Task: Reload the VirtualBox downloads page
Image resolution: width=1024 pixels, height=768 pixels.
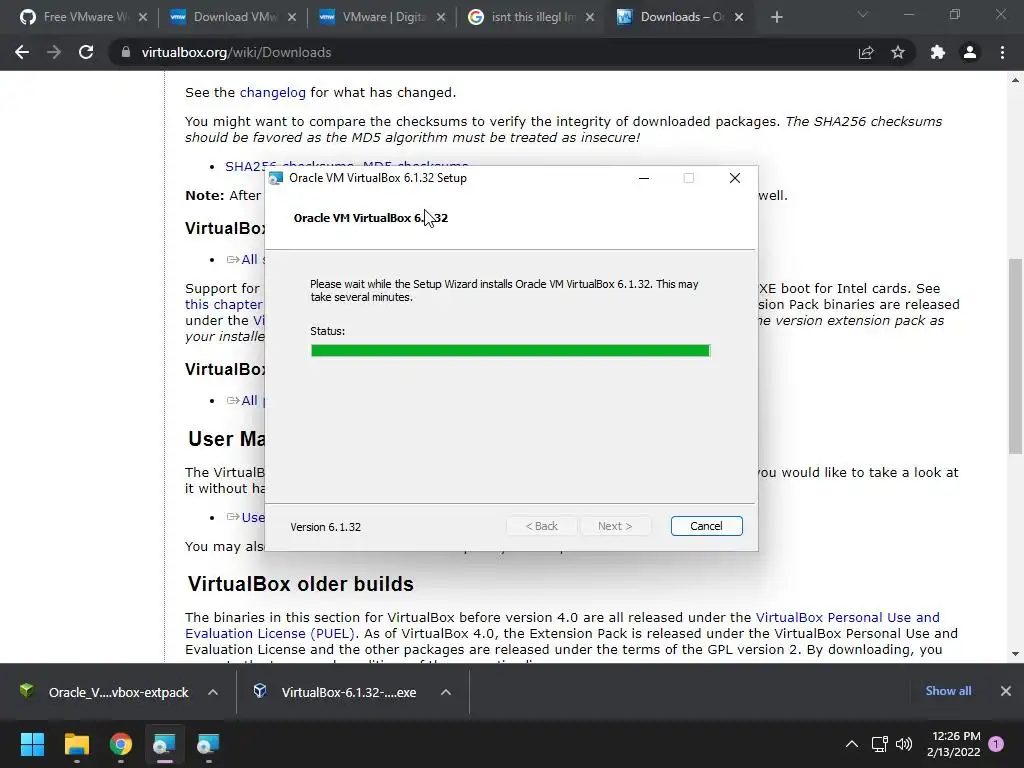Action: coord(86,52)
